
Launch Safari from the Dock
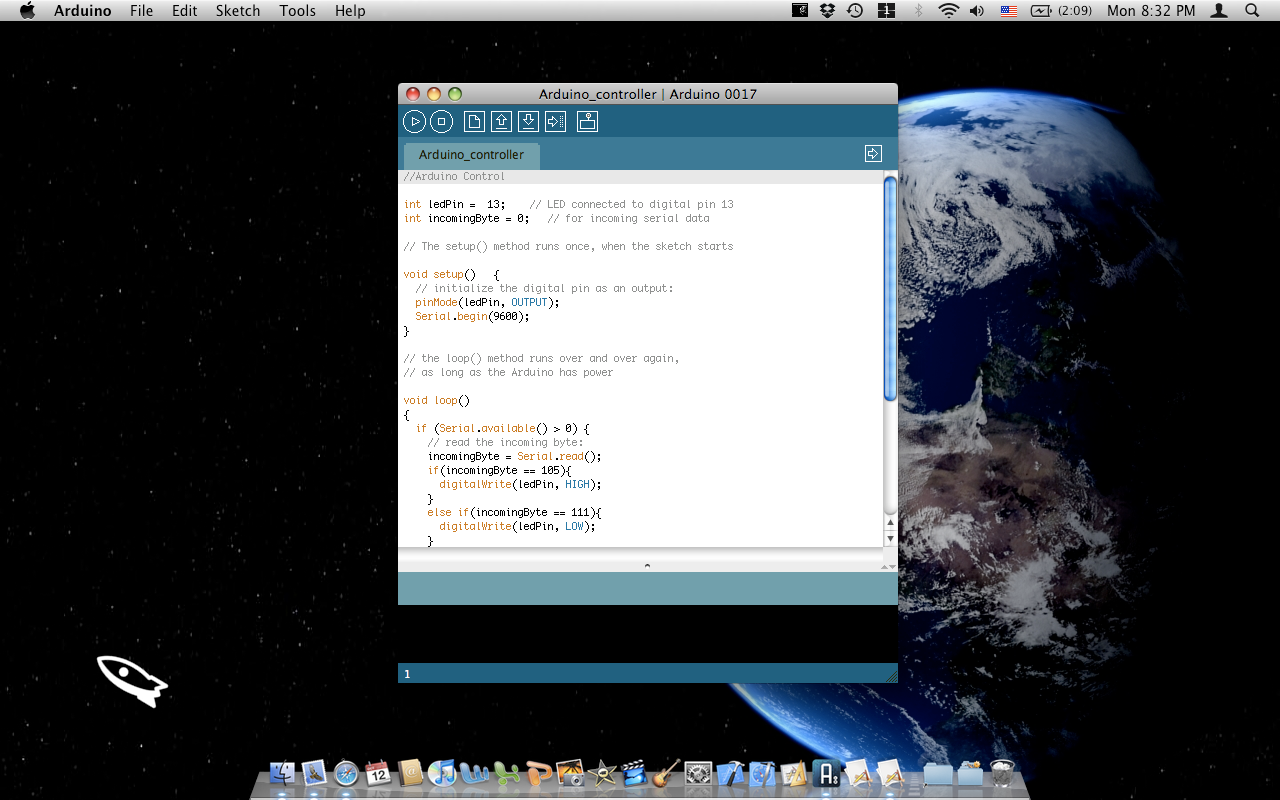[x=346, y=773]
